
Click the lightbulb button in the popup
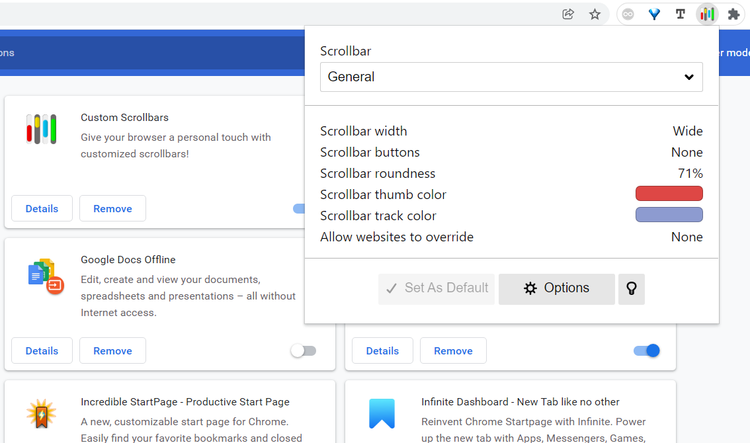(x=631, y=288)
